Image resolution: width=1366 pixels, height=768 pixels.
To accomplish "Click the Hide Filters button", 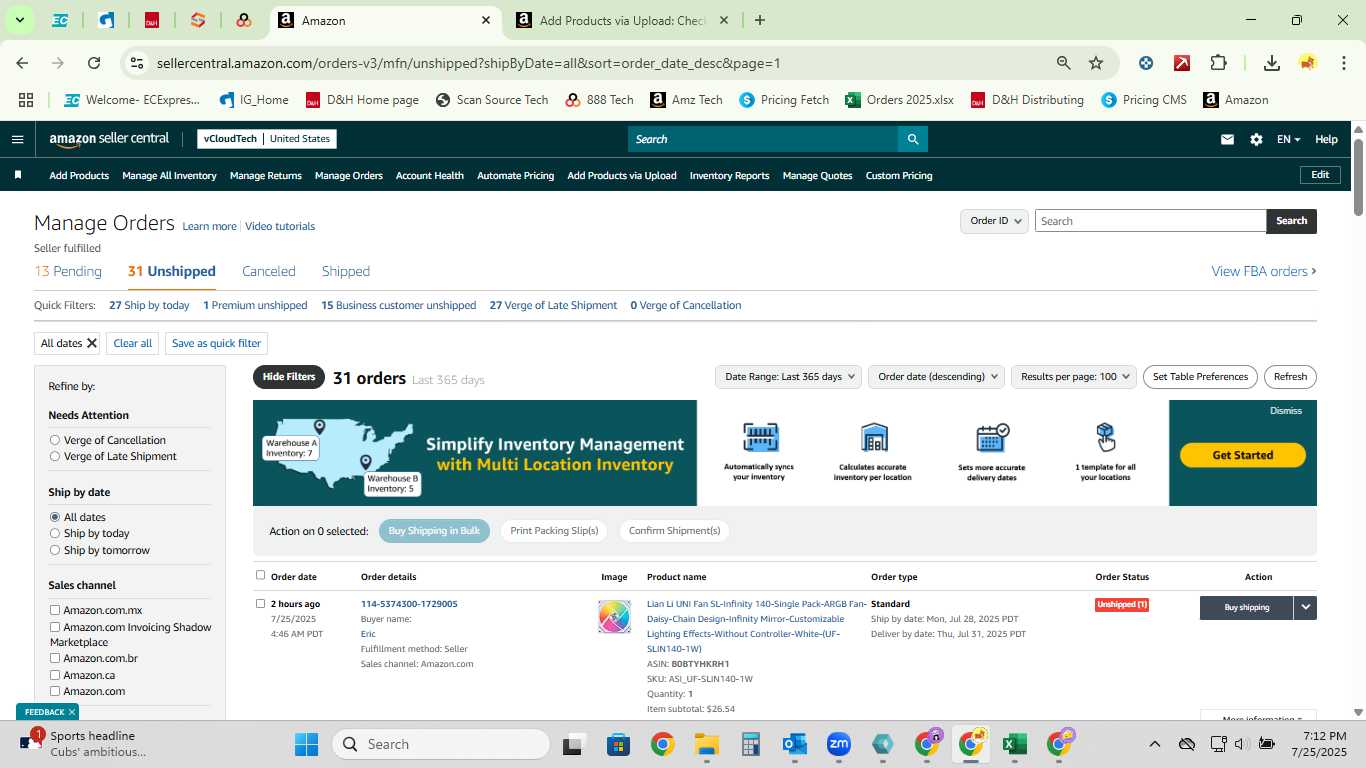I will pos(289,377).
